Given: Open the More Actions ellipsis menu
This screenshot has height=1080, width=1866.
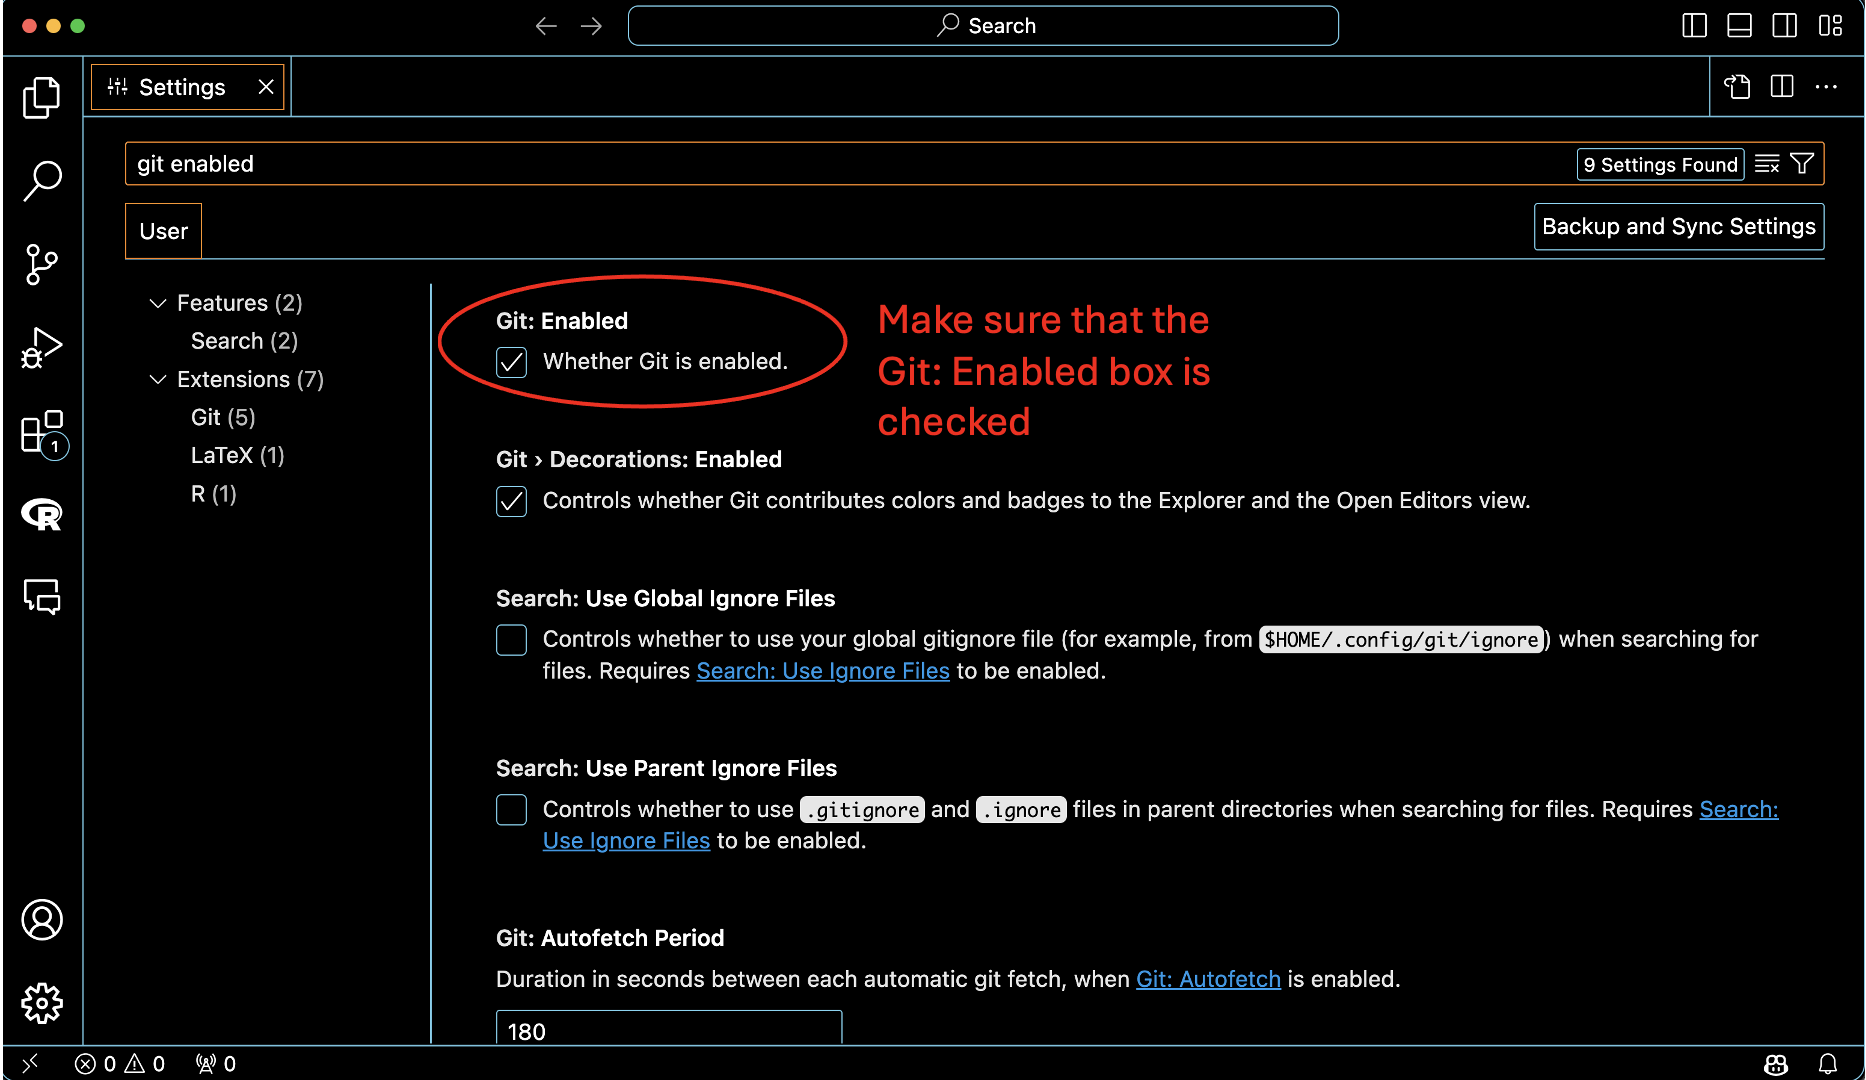Looking at the screenshot, I should tap(1826, 87).
